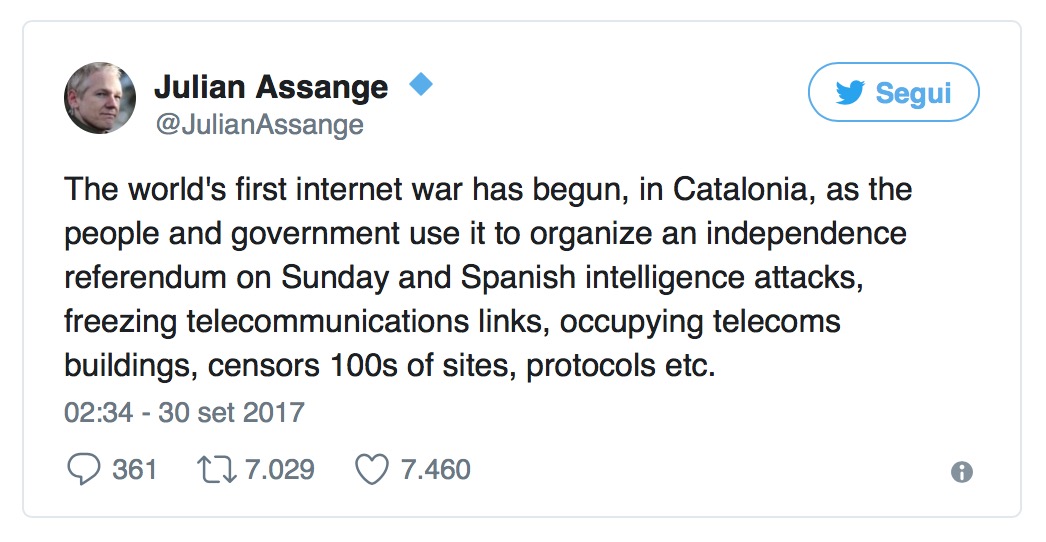Screen dimensions: 1046x542
Task: Open the tweet info circle icon
Action: click(962, 472)
